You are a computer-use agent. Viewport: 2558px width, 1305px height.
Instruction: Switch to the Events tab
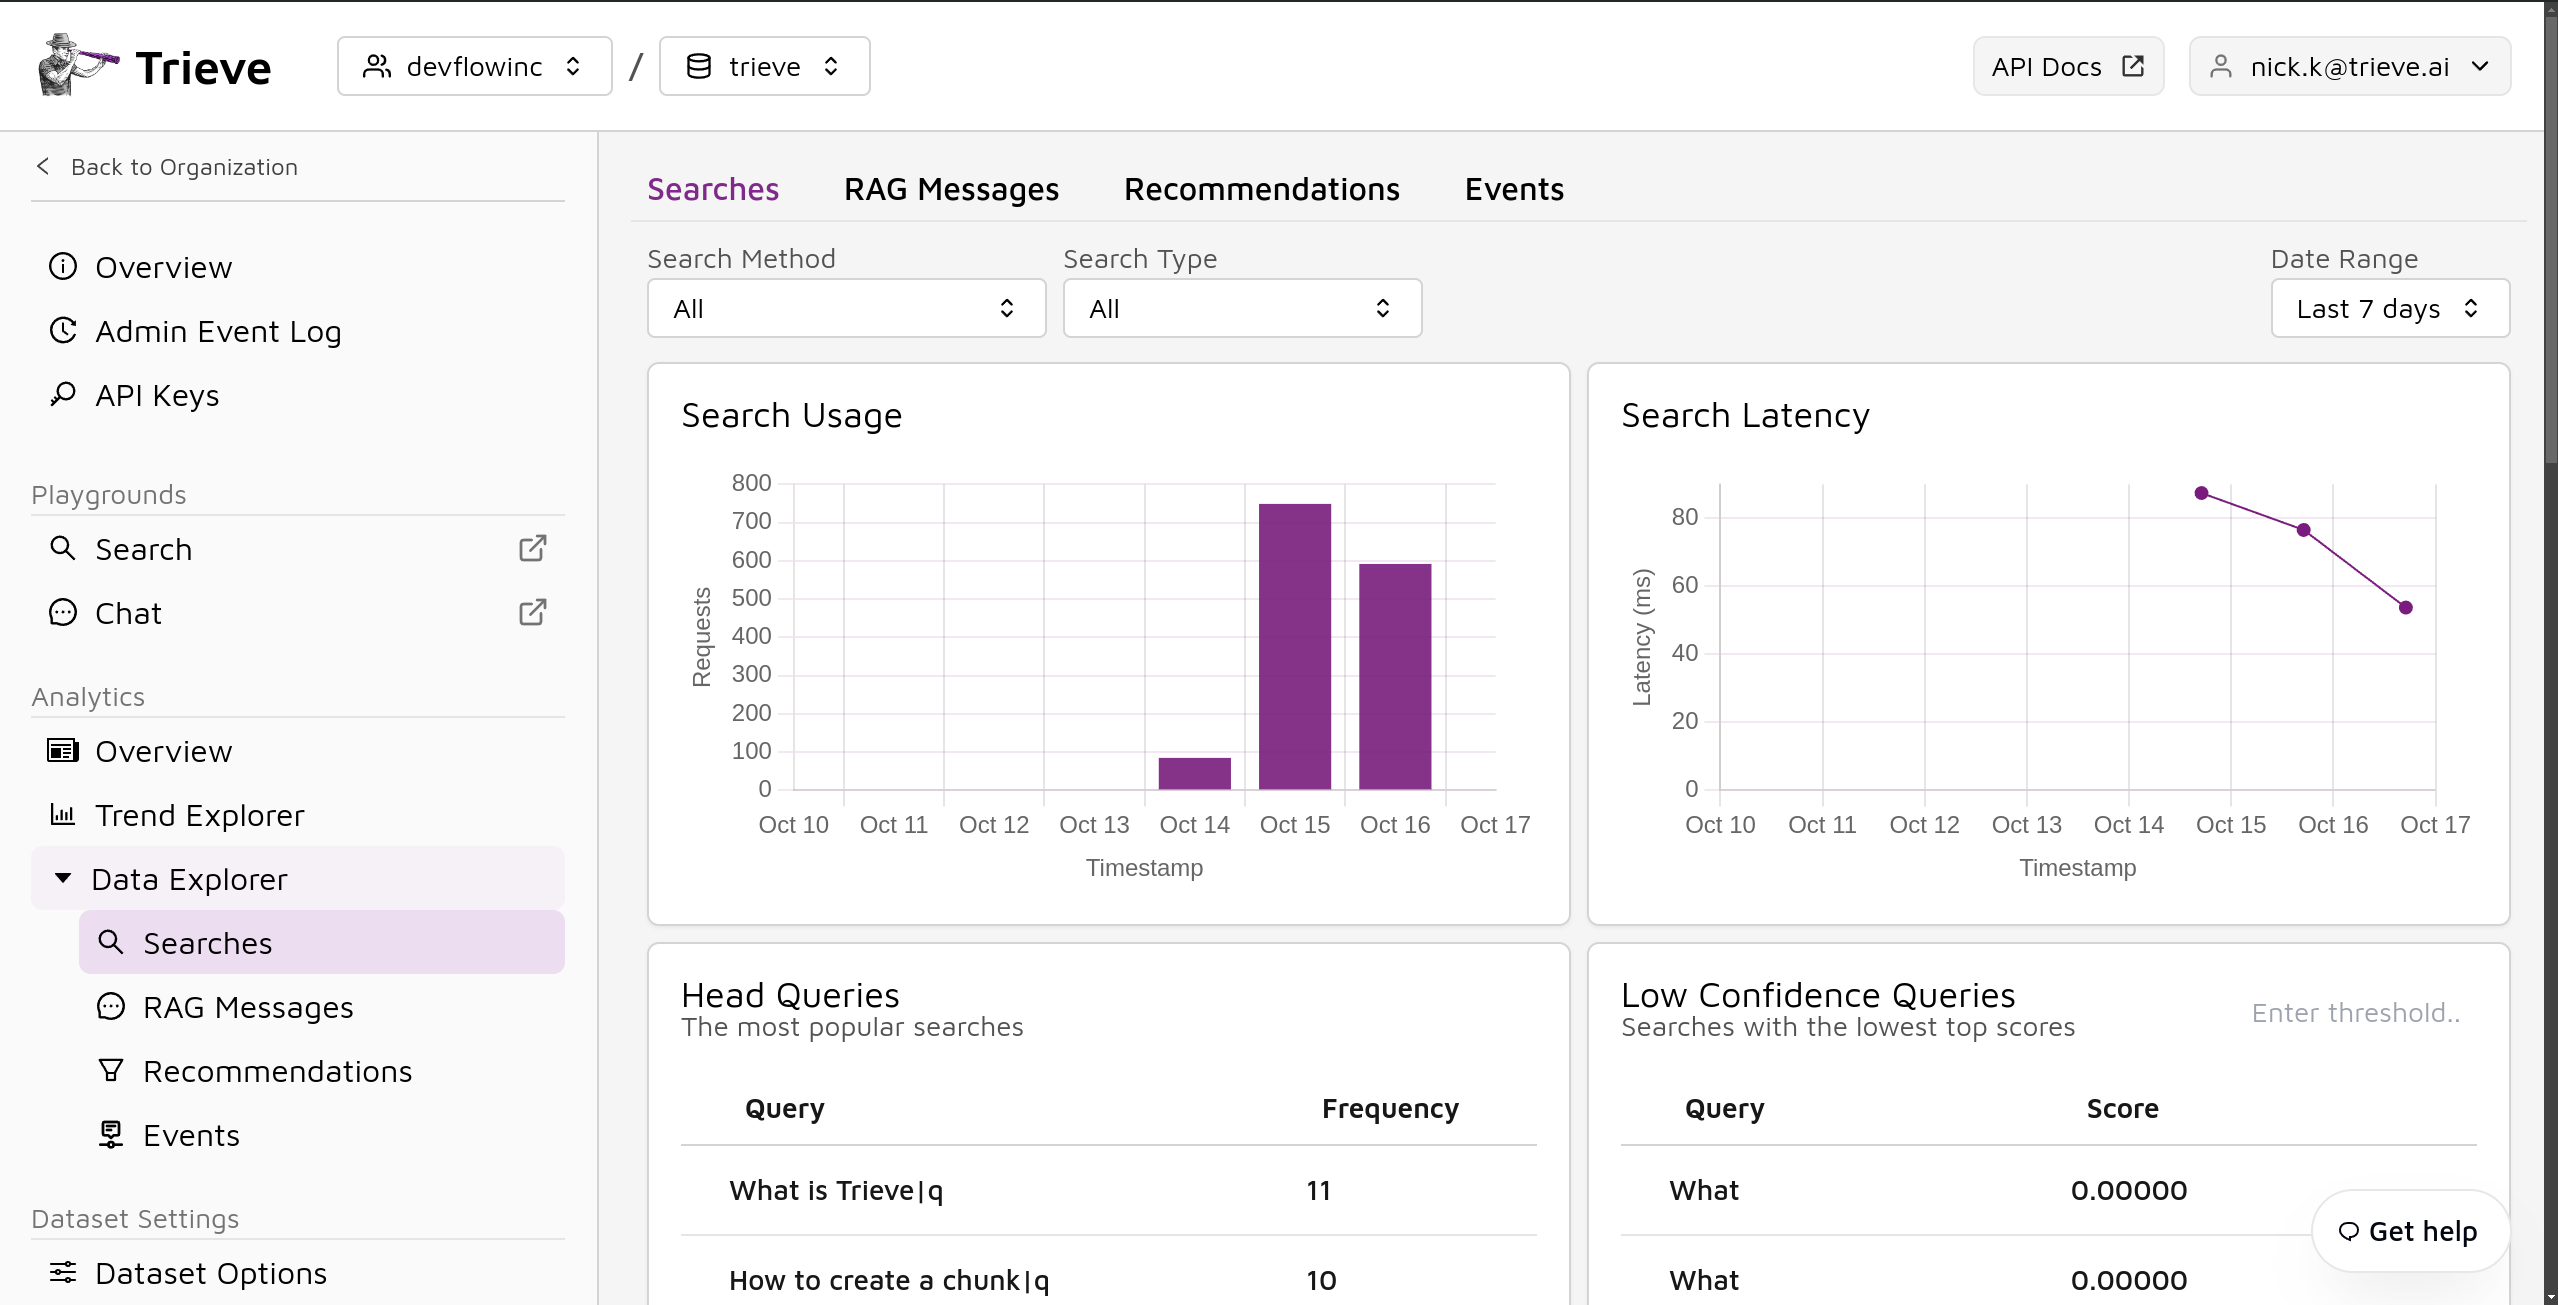tap(1514, 189)
